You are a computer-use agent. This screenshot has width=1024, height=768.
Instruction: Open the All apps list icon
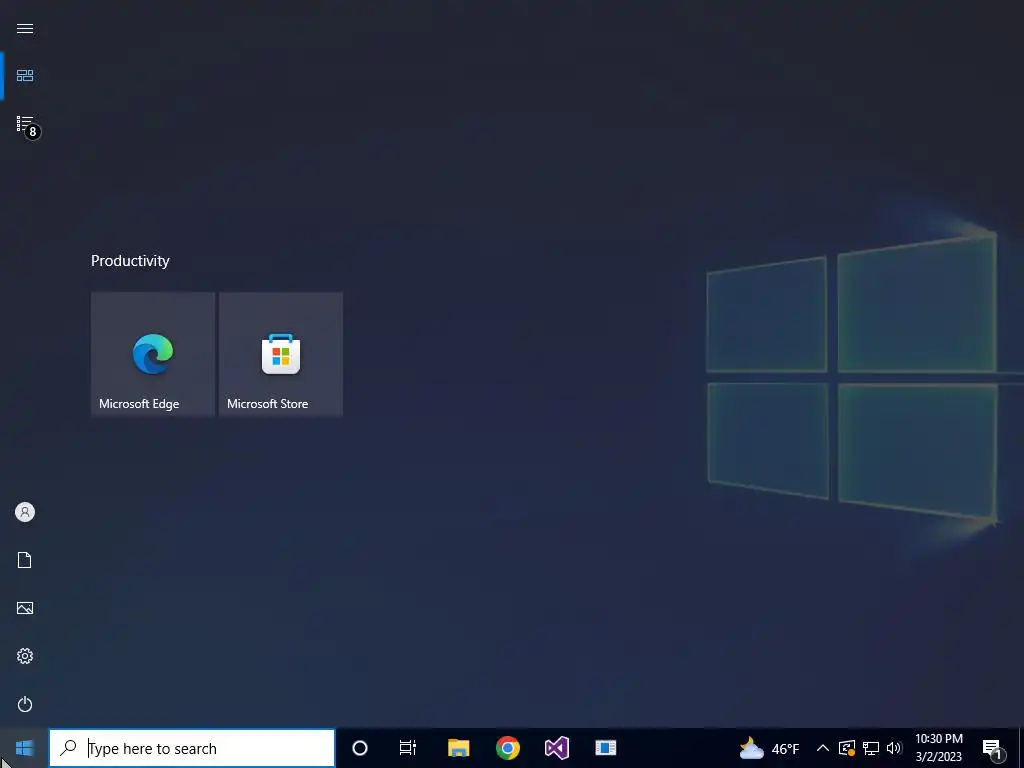click(25, 124)
